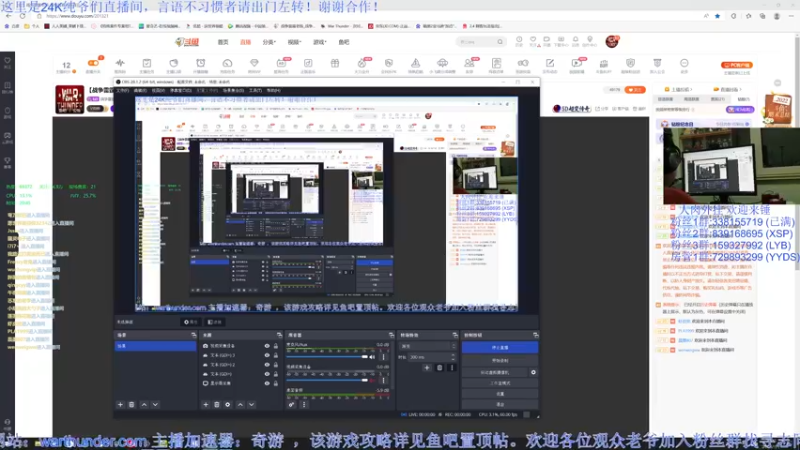Delete selected source with Sources trash icon
This screenshot has width=800, height=450.
pos(217,405)
